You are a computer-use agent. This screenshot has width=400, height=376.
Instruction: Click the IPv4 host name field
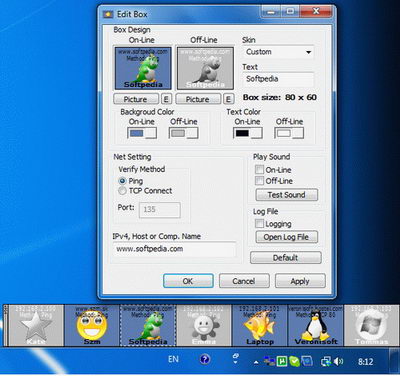coord(174,249)
